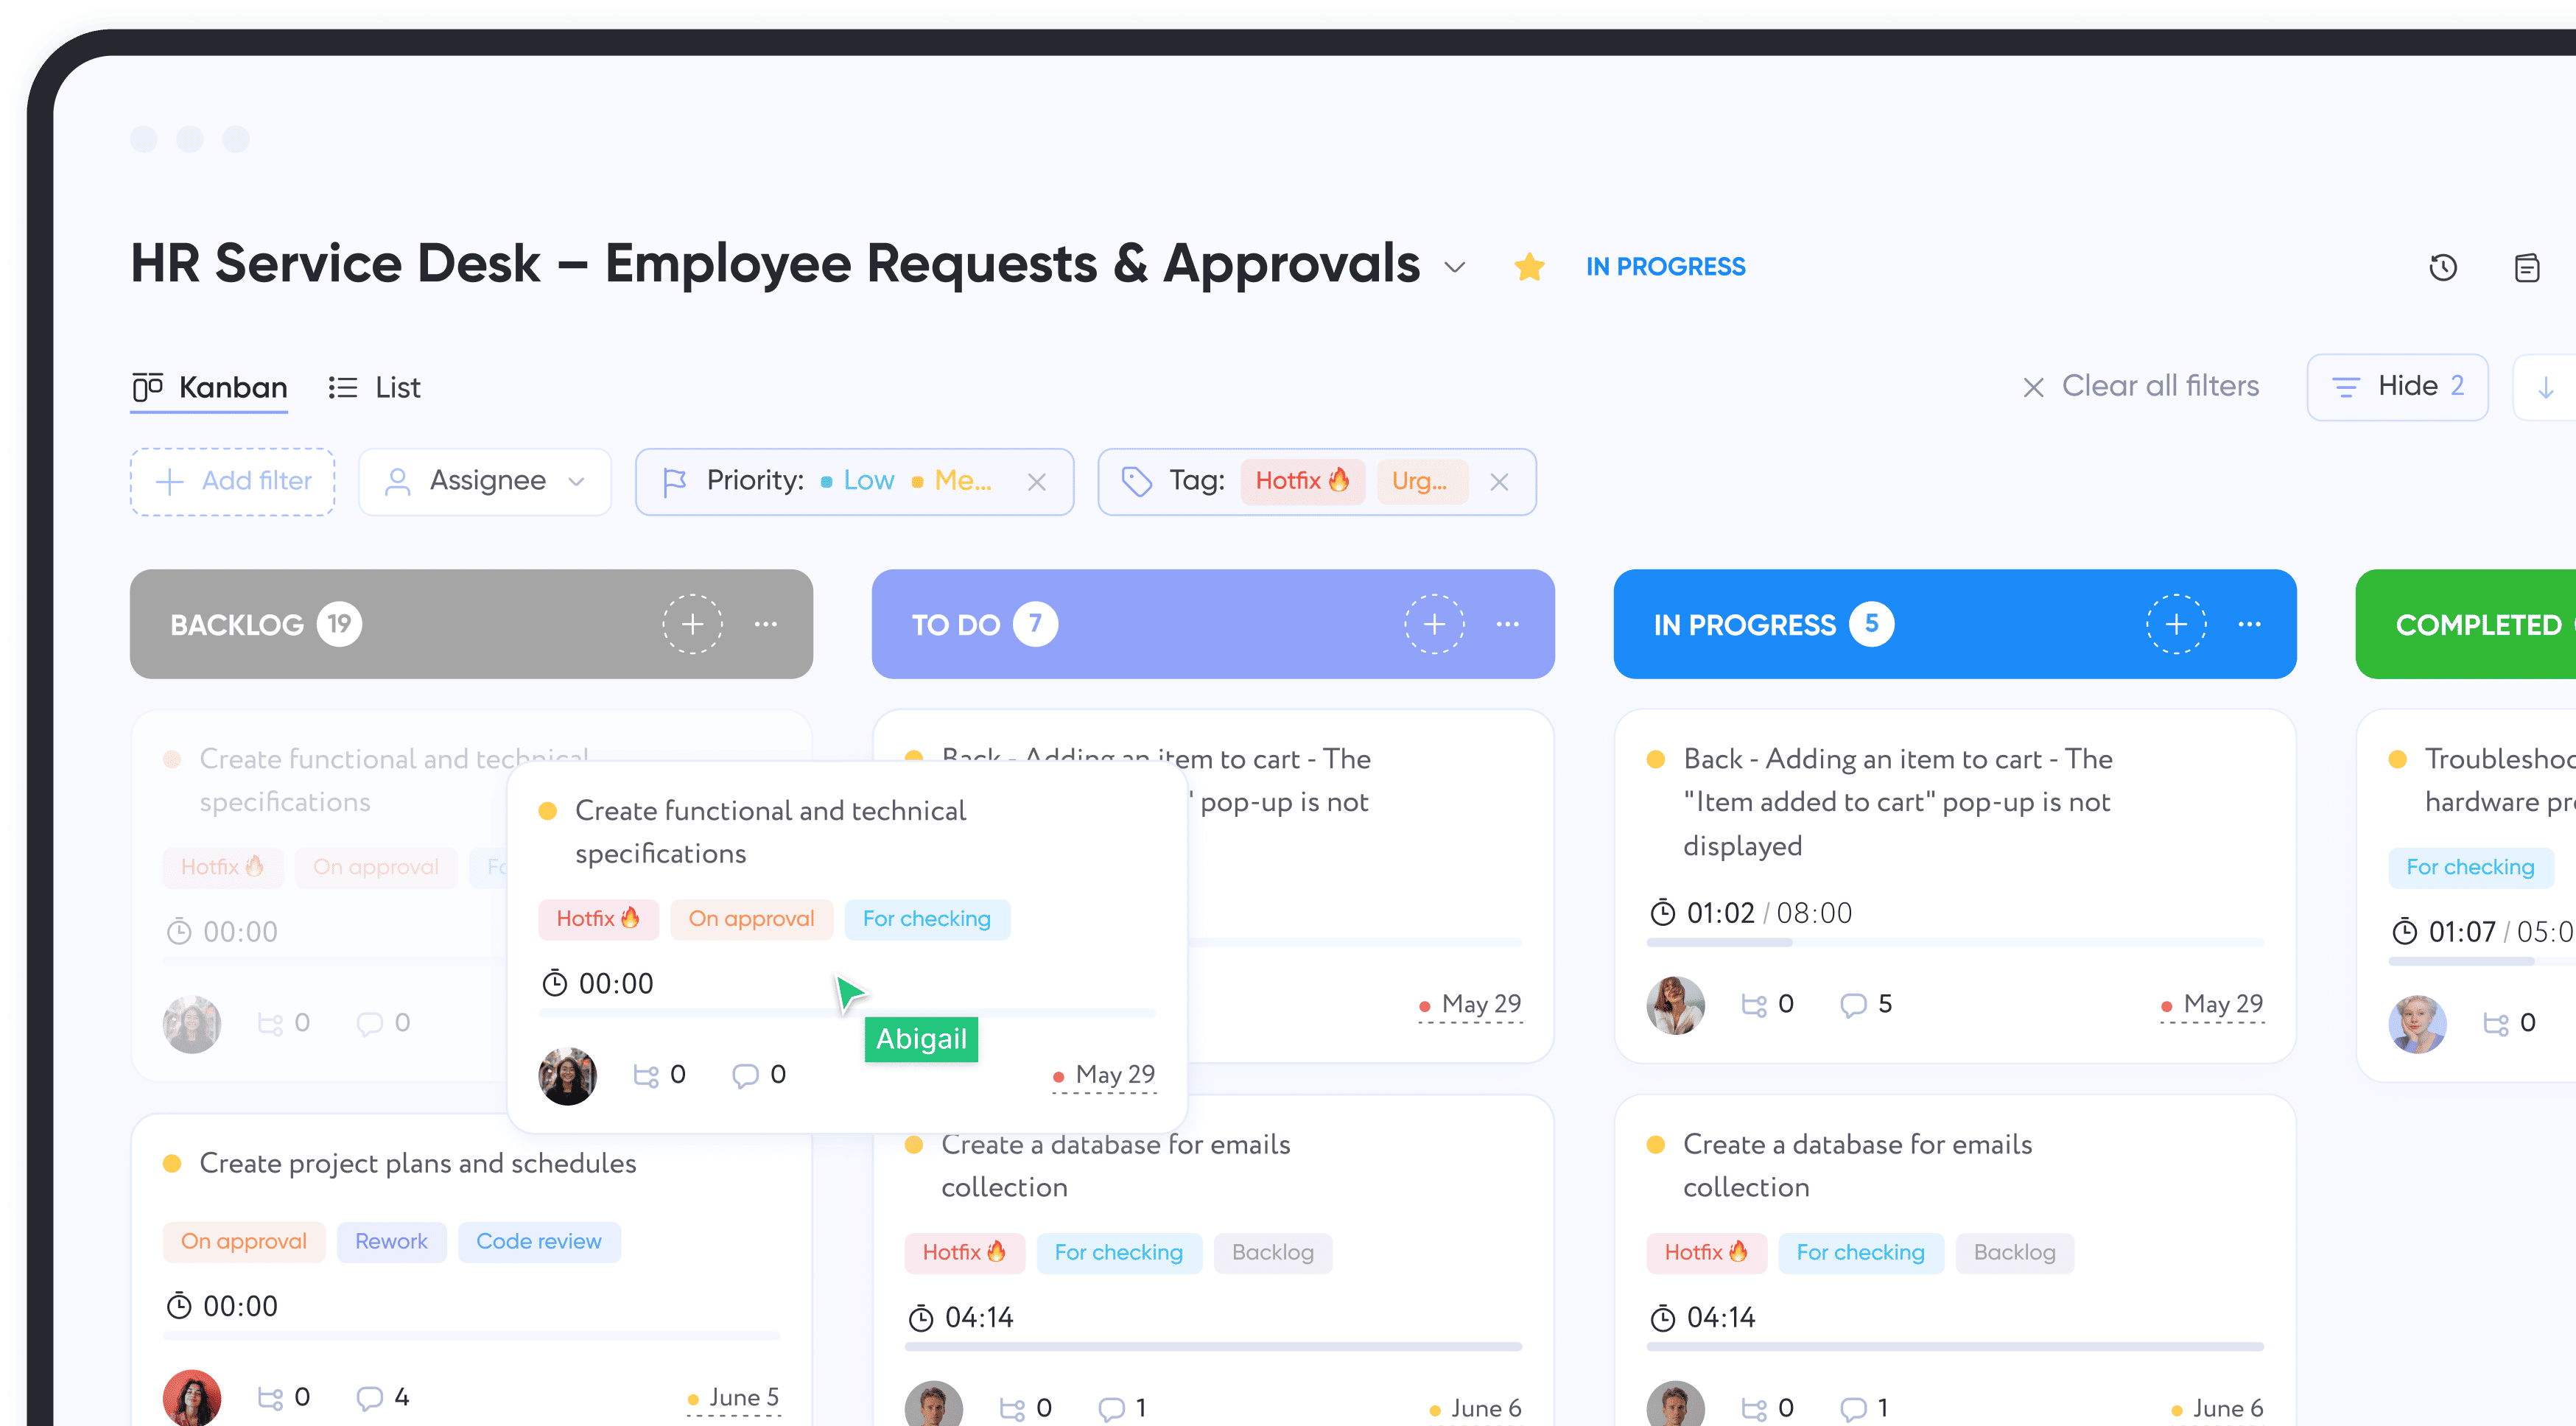Open the Assignee dropdown
Image resolution: width=2576 pixels, height=1426 pixels.
[x=484, y=481]
